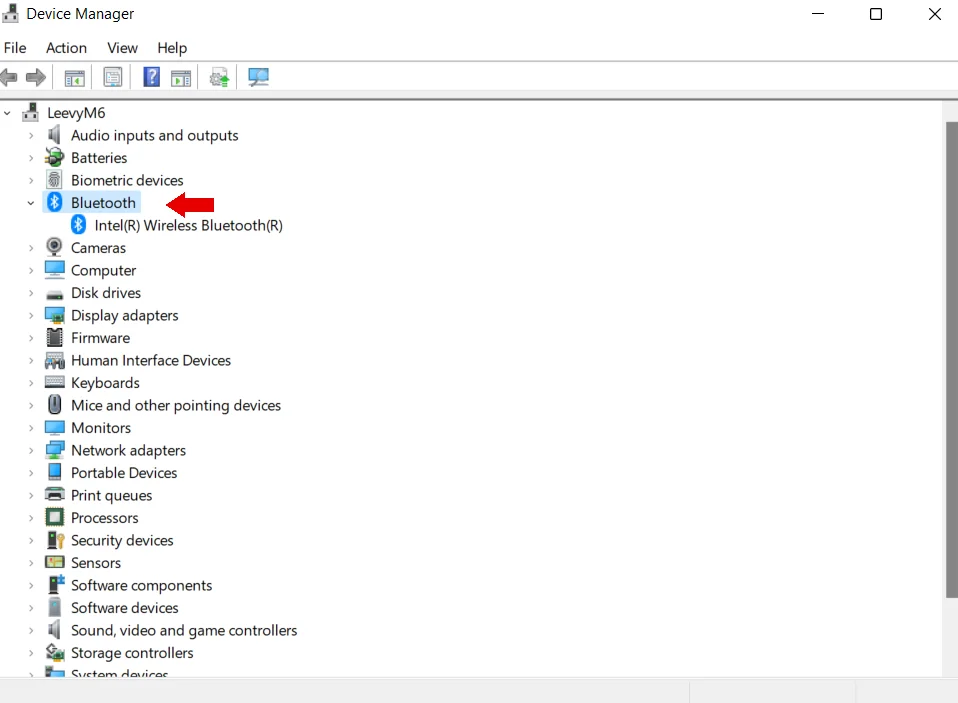Viewport: 958px width, 703px height.
Task: Click the Sensors category icon
Action: (54, 562)
